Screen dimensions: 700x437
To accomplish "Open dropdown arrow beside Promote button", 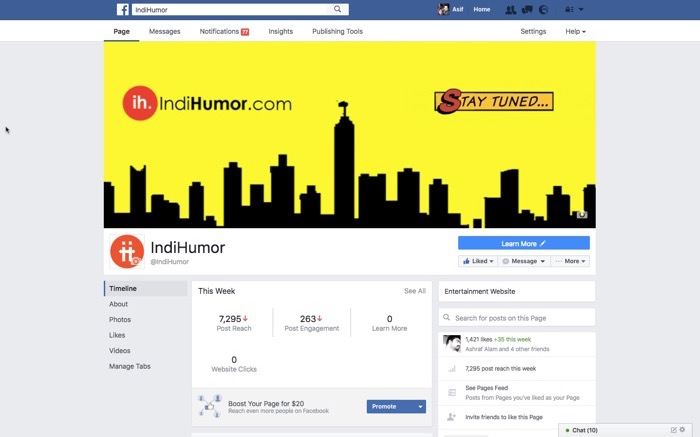I will tap(420, 407).
